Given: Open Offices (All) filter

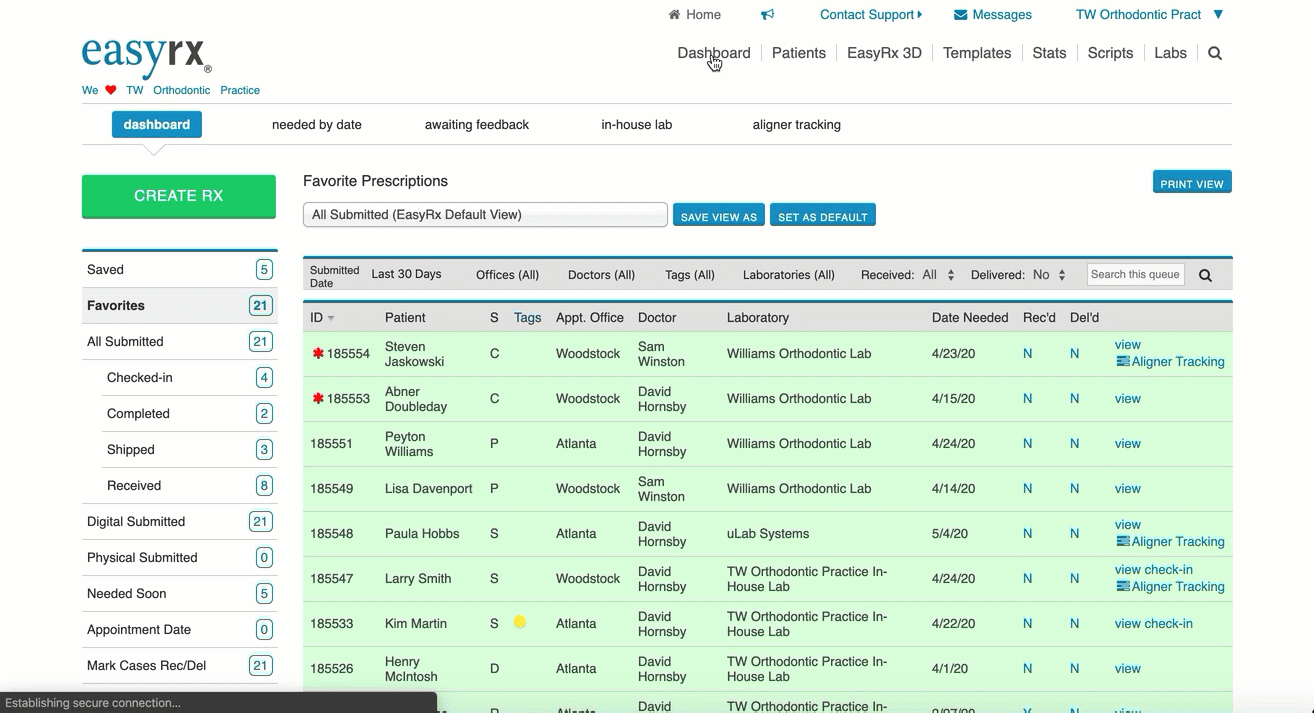Looking at the screenshot, I should tap(507, 275).
